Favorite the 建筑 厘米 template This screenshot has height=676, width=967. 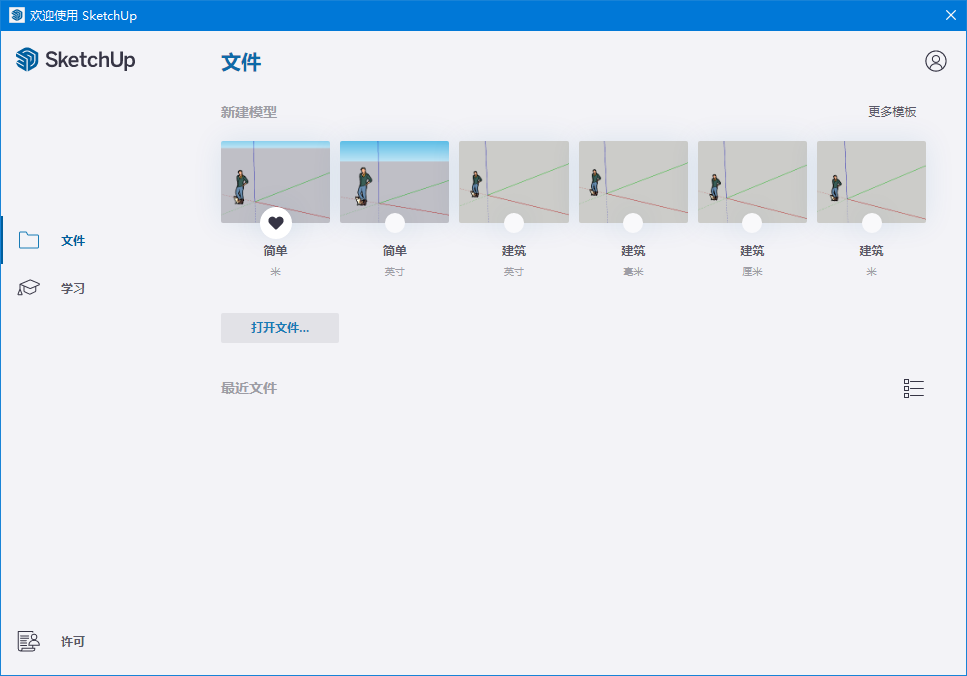[x=751, y=222]
